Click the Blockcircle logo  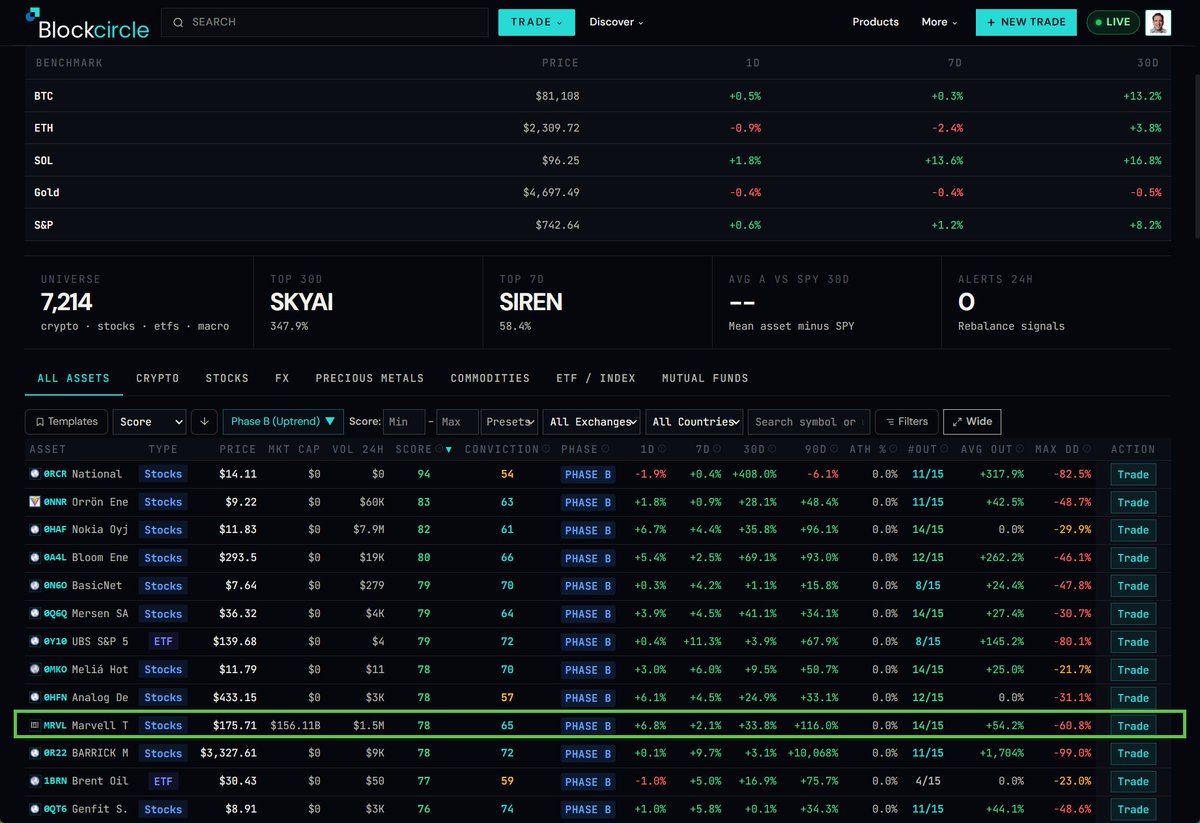(x=87, y=22)
